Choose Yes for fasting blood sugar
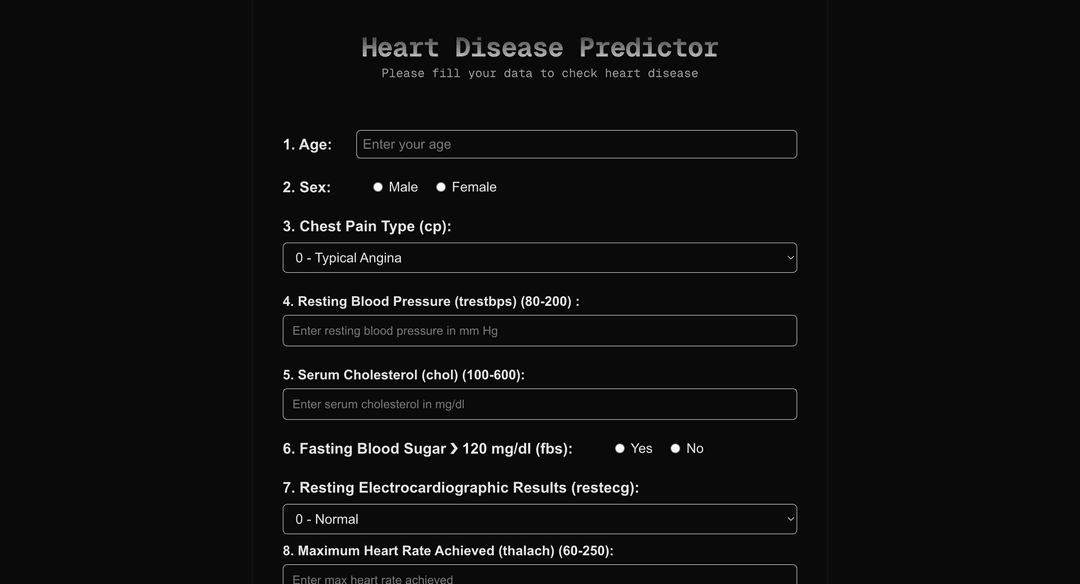The width and height of the screenshot is (1080, 584). 619,448
